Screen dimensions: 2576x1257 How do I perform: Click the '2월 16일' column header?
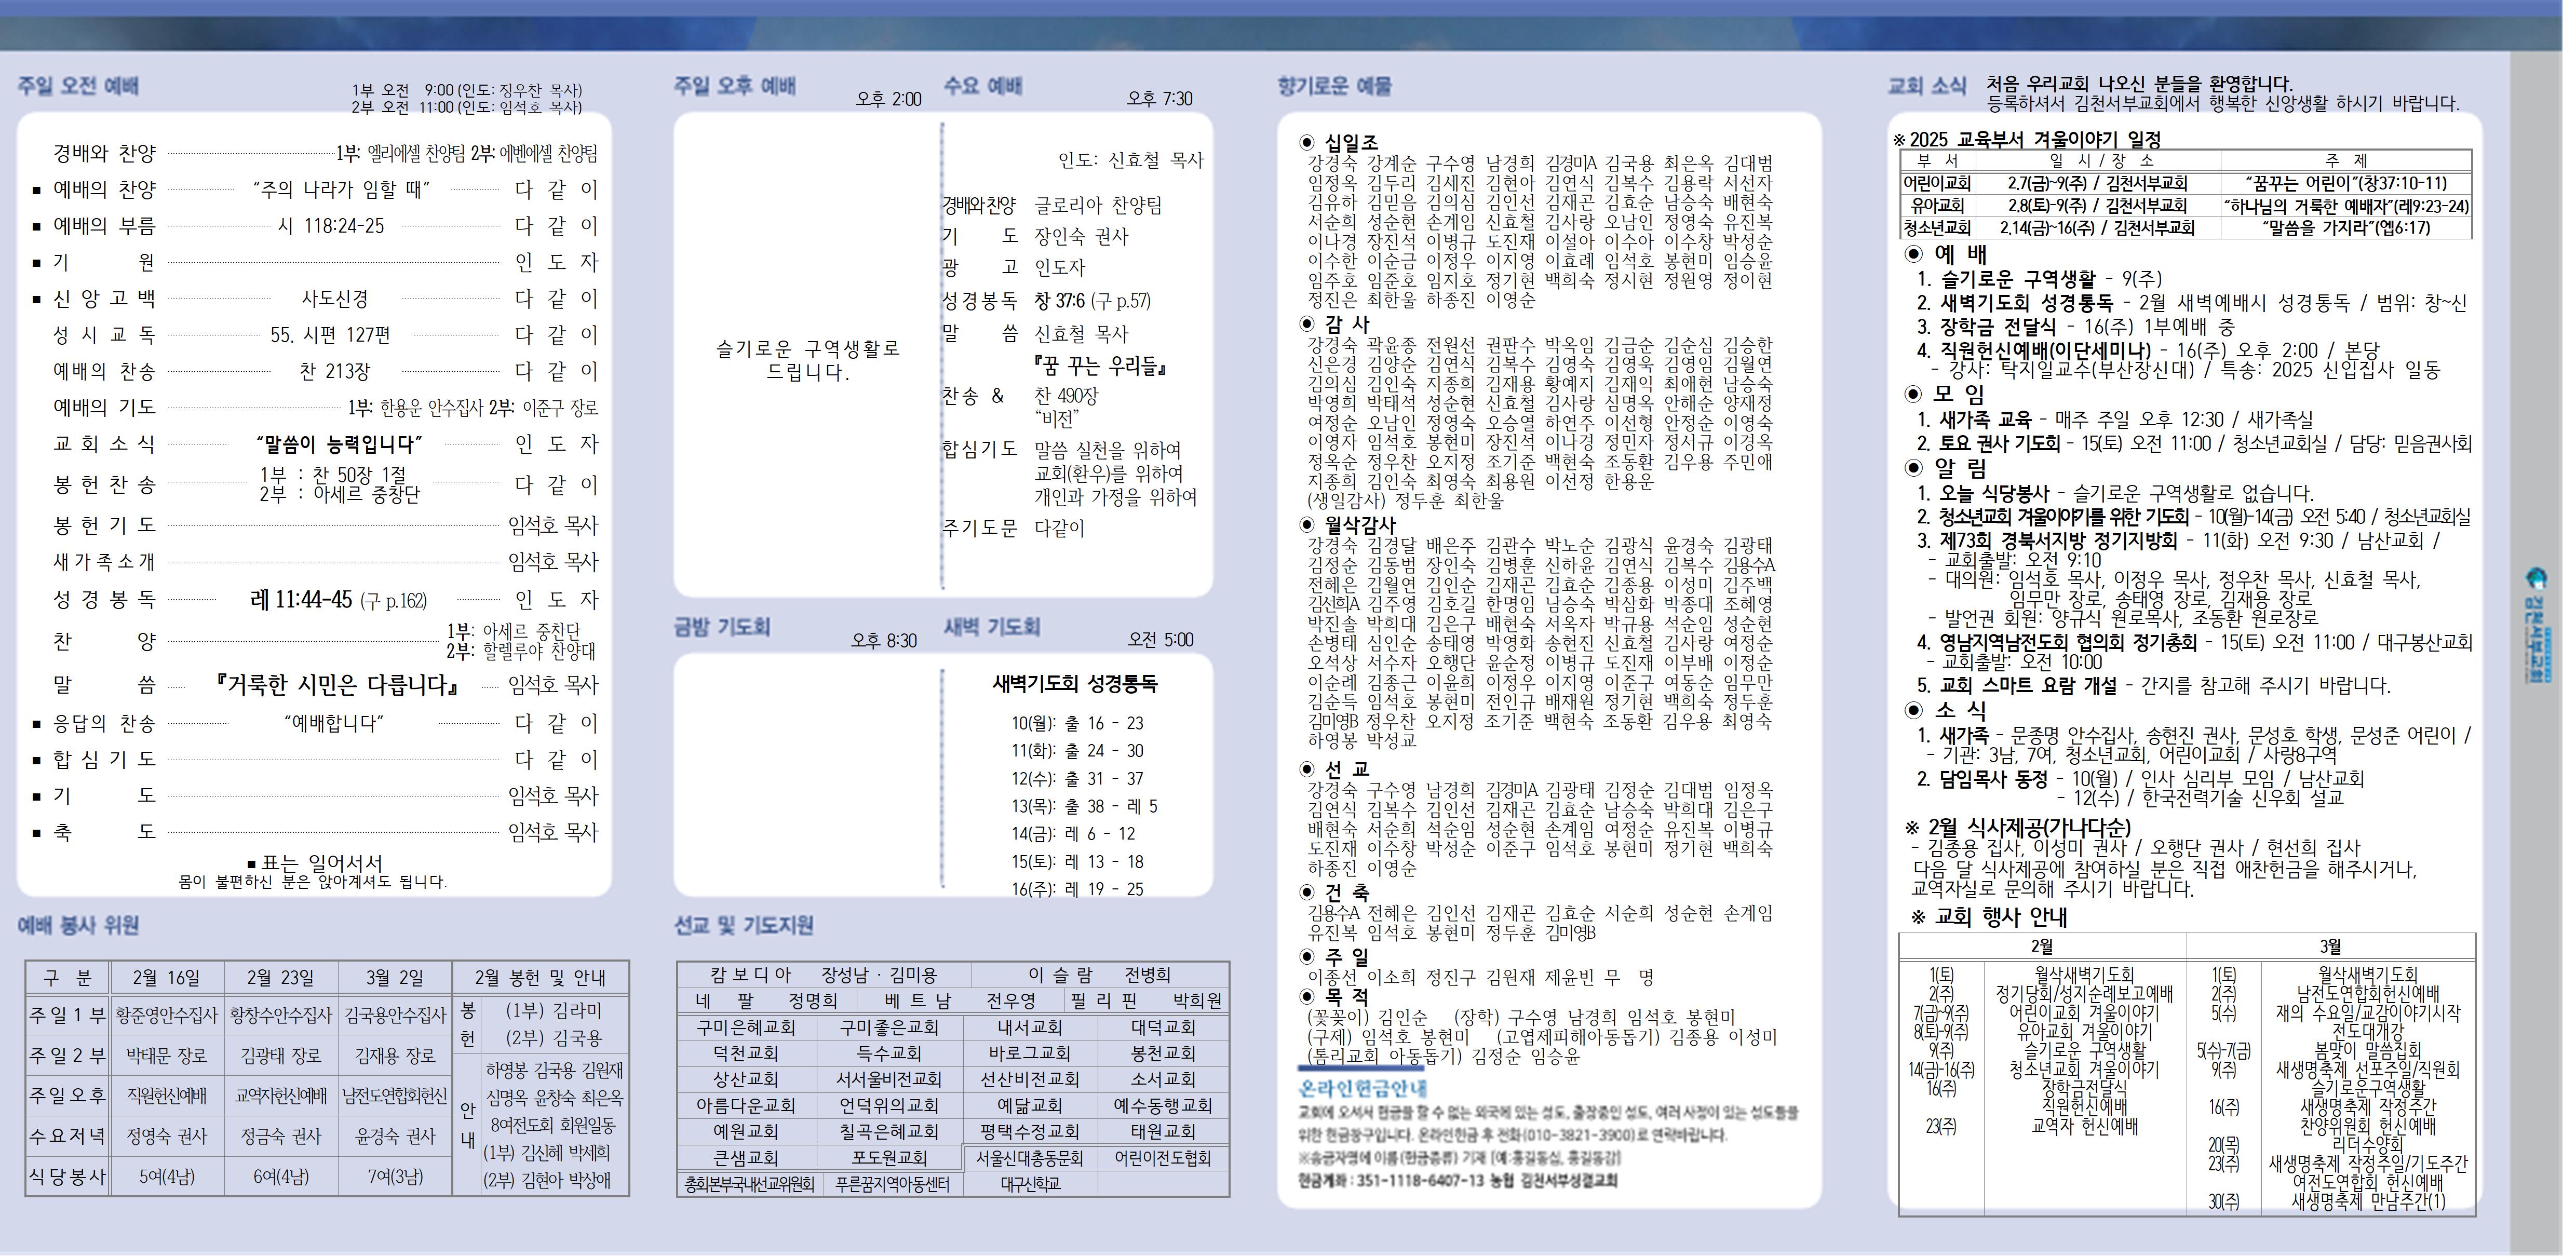tap(166, 978)
